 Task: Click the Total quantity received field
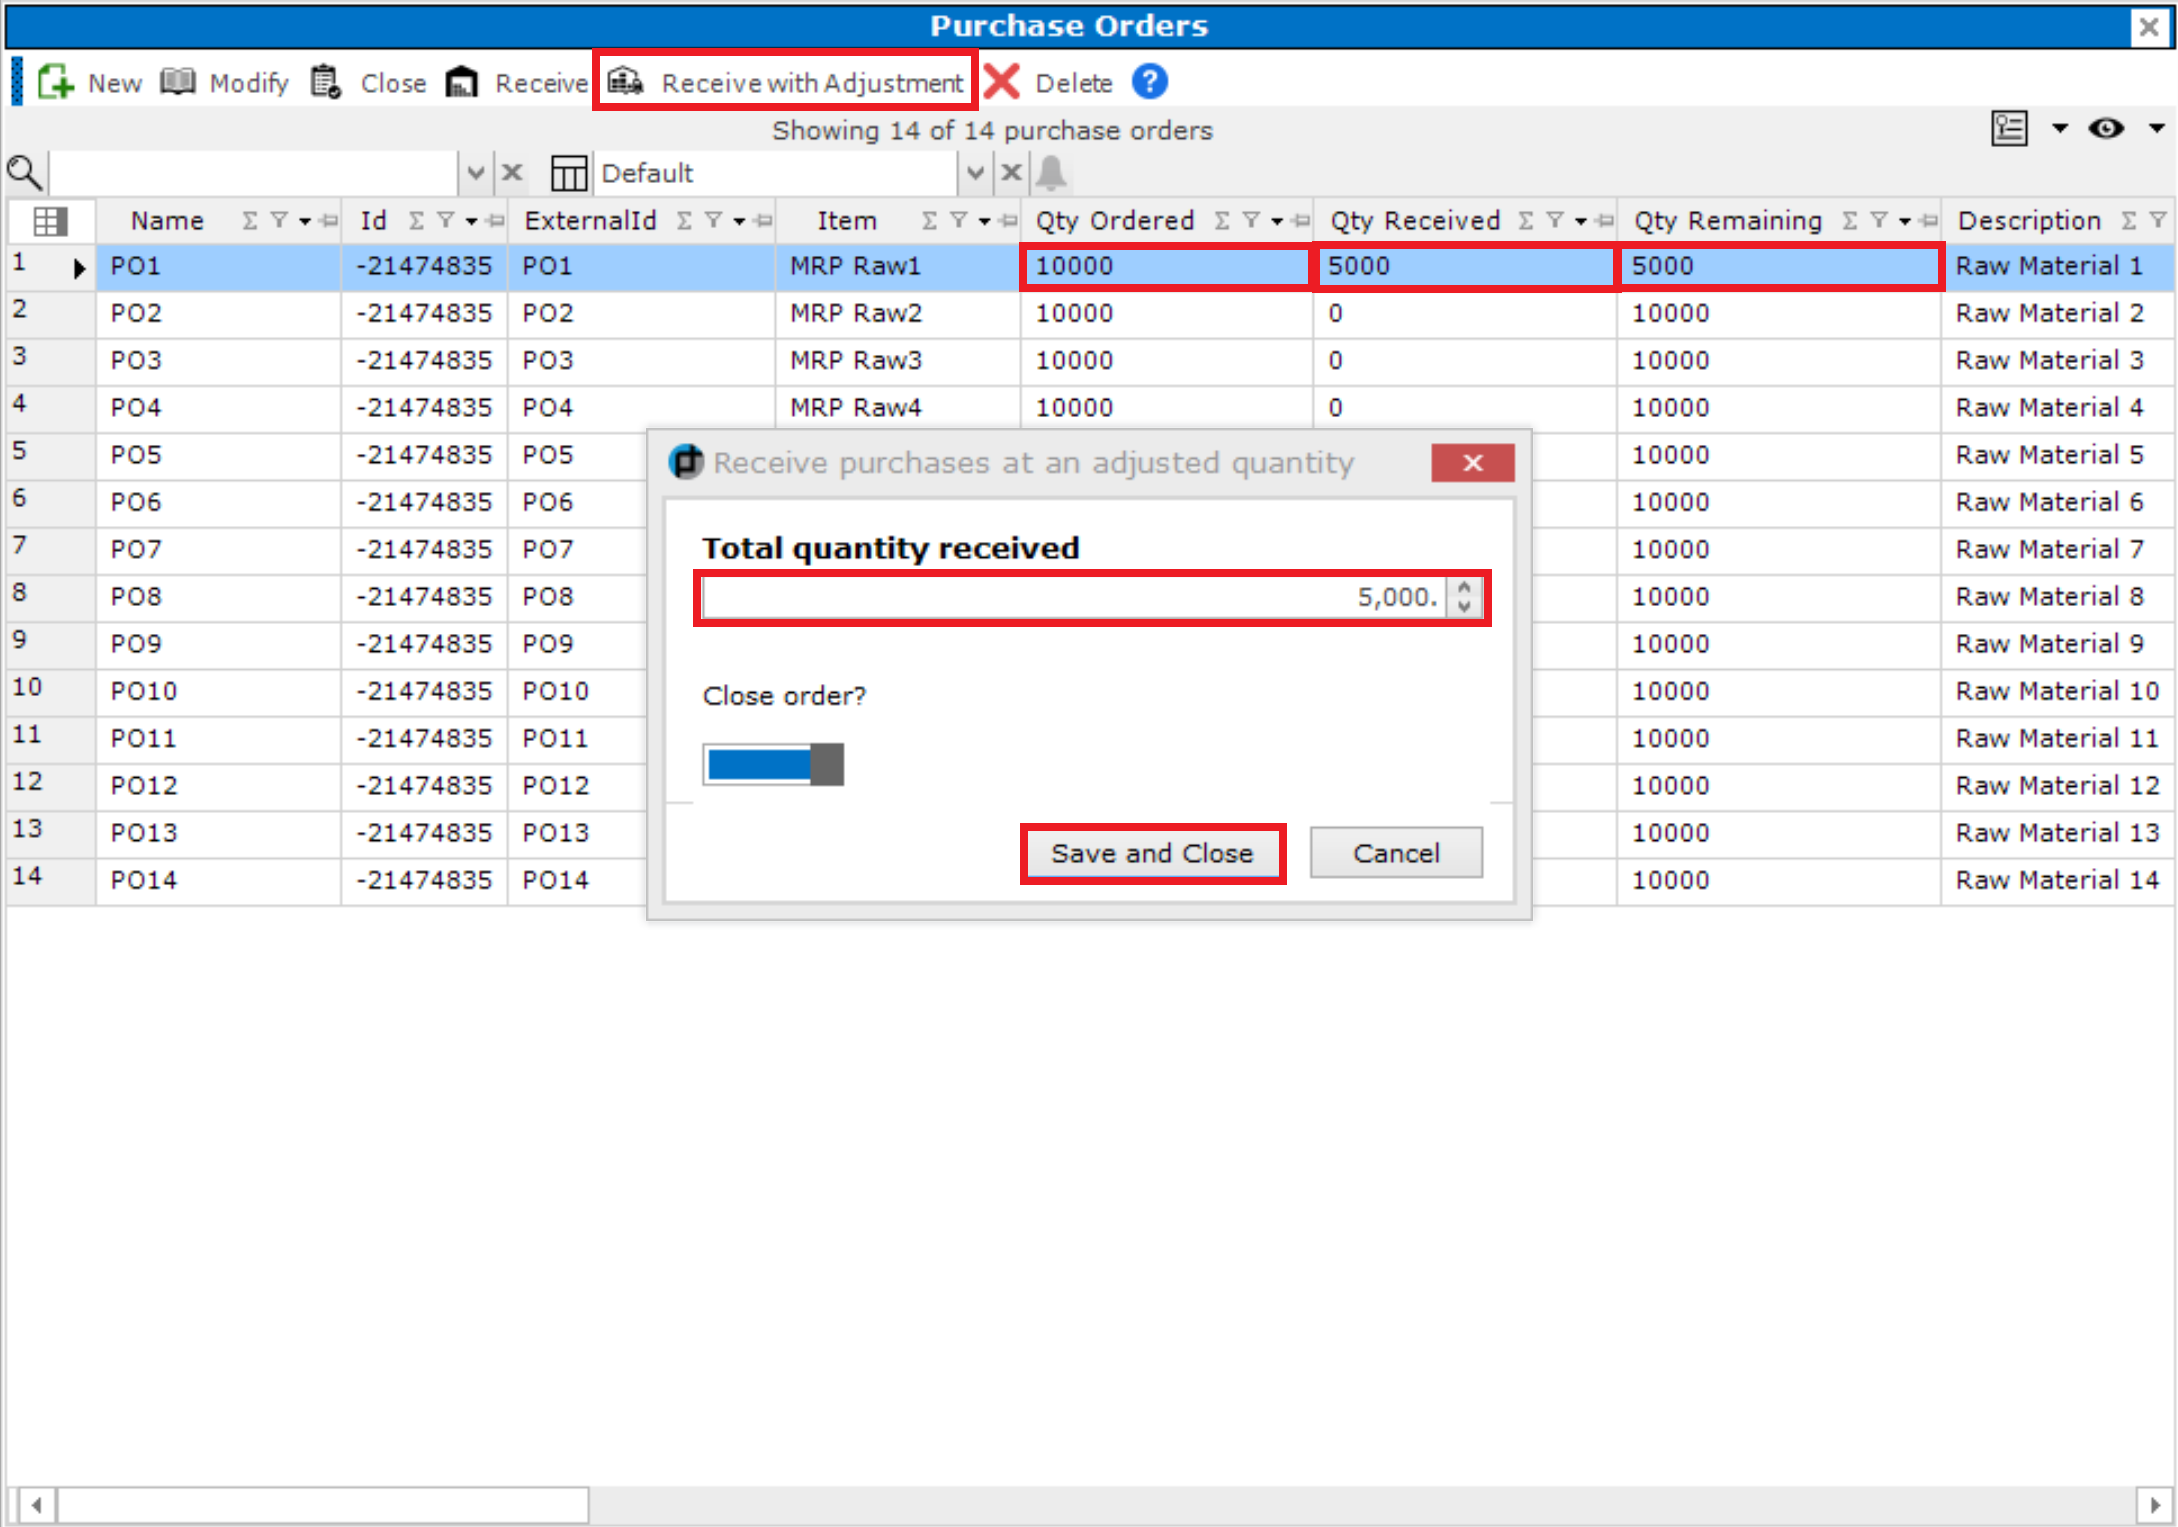tap(1074, 598)
